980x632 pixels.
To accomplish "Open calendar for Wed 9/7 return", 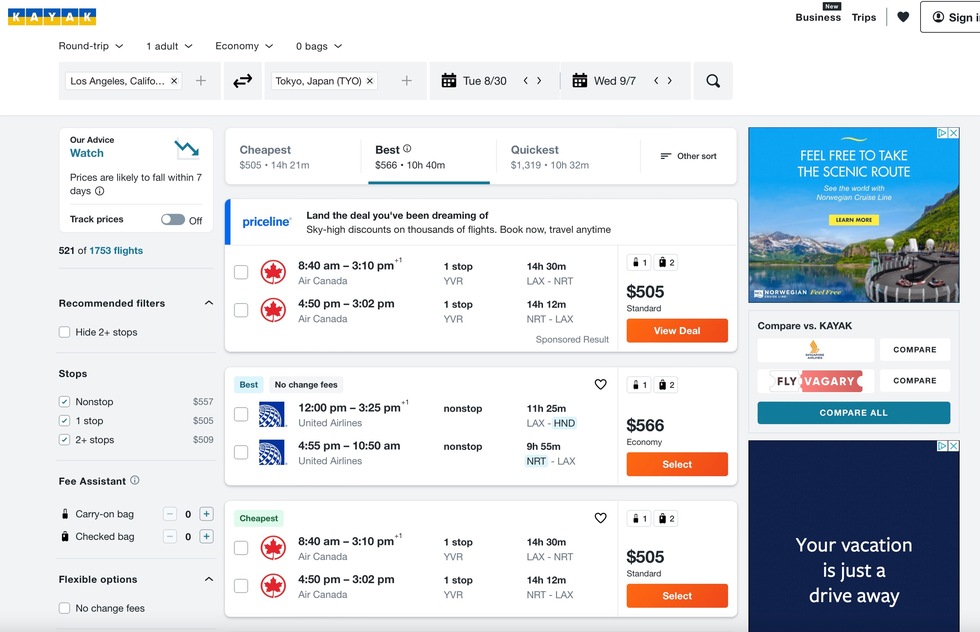I will 604,81.
